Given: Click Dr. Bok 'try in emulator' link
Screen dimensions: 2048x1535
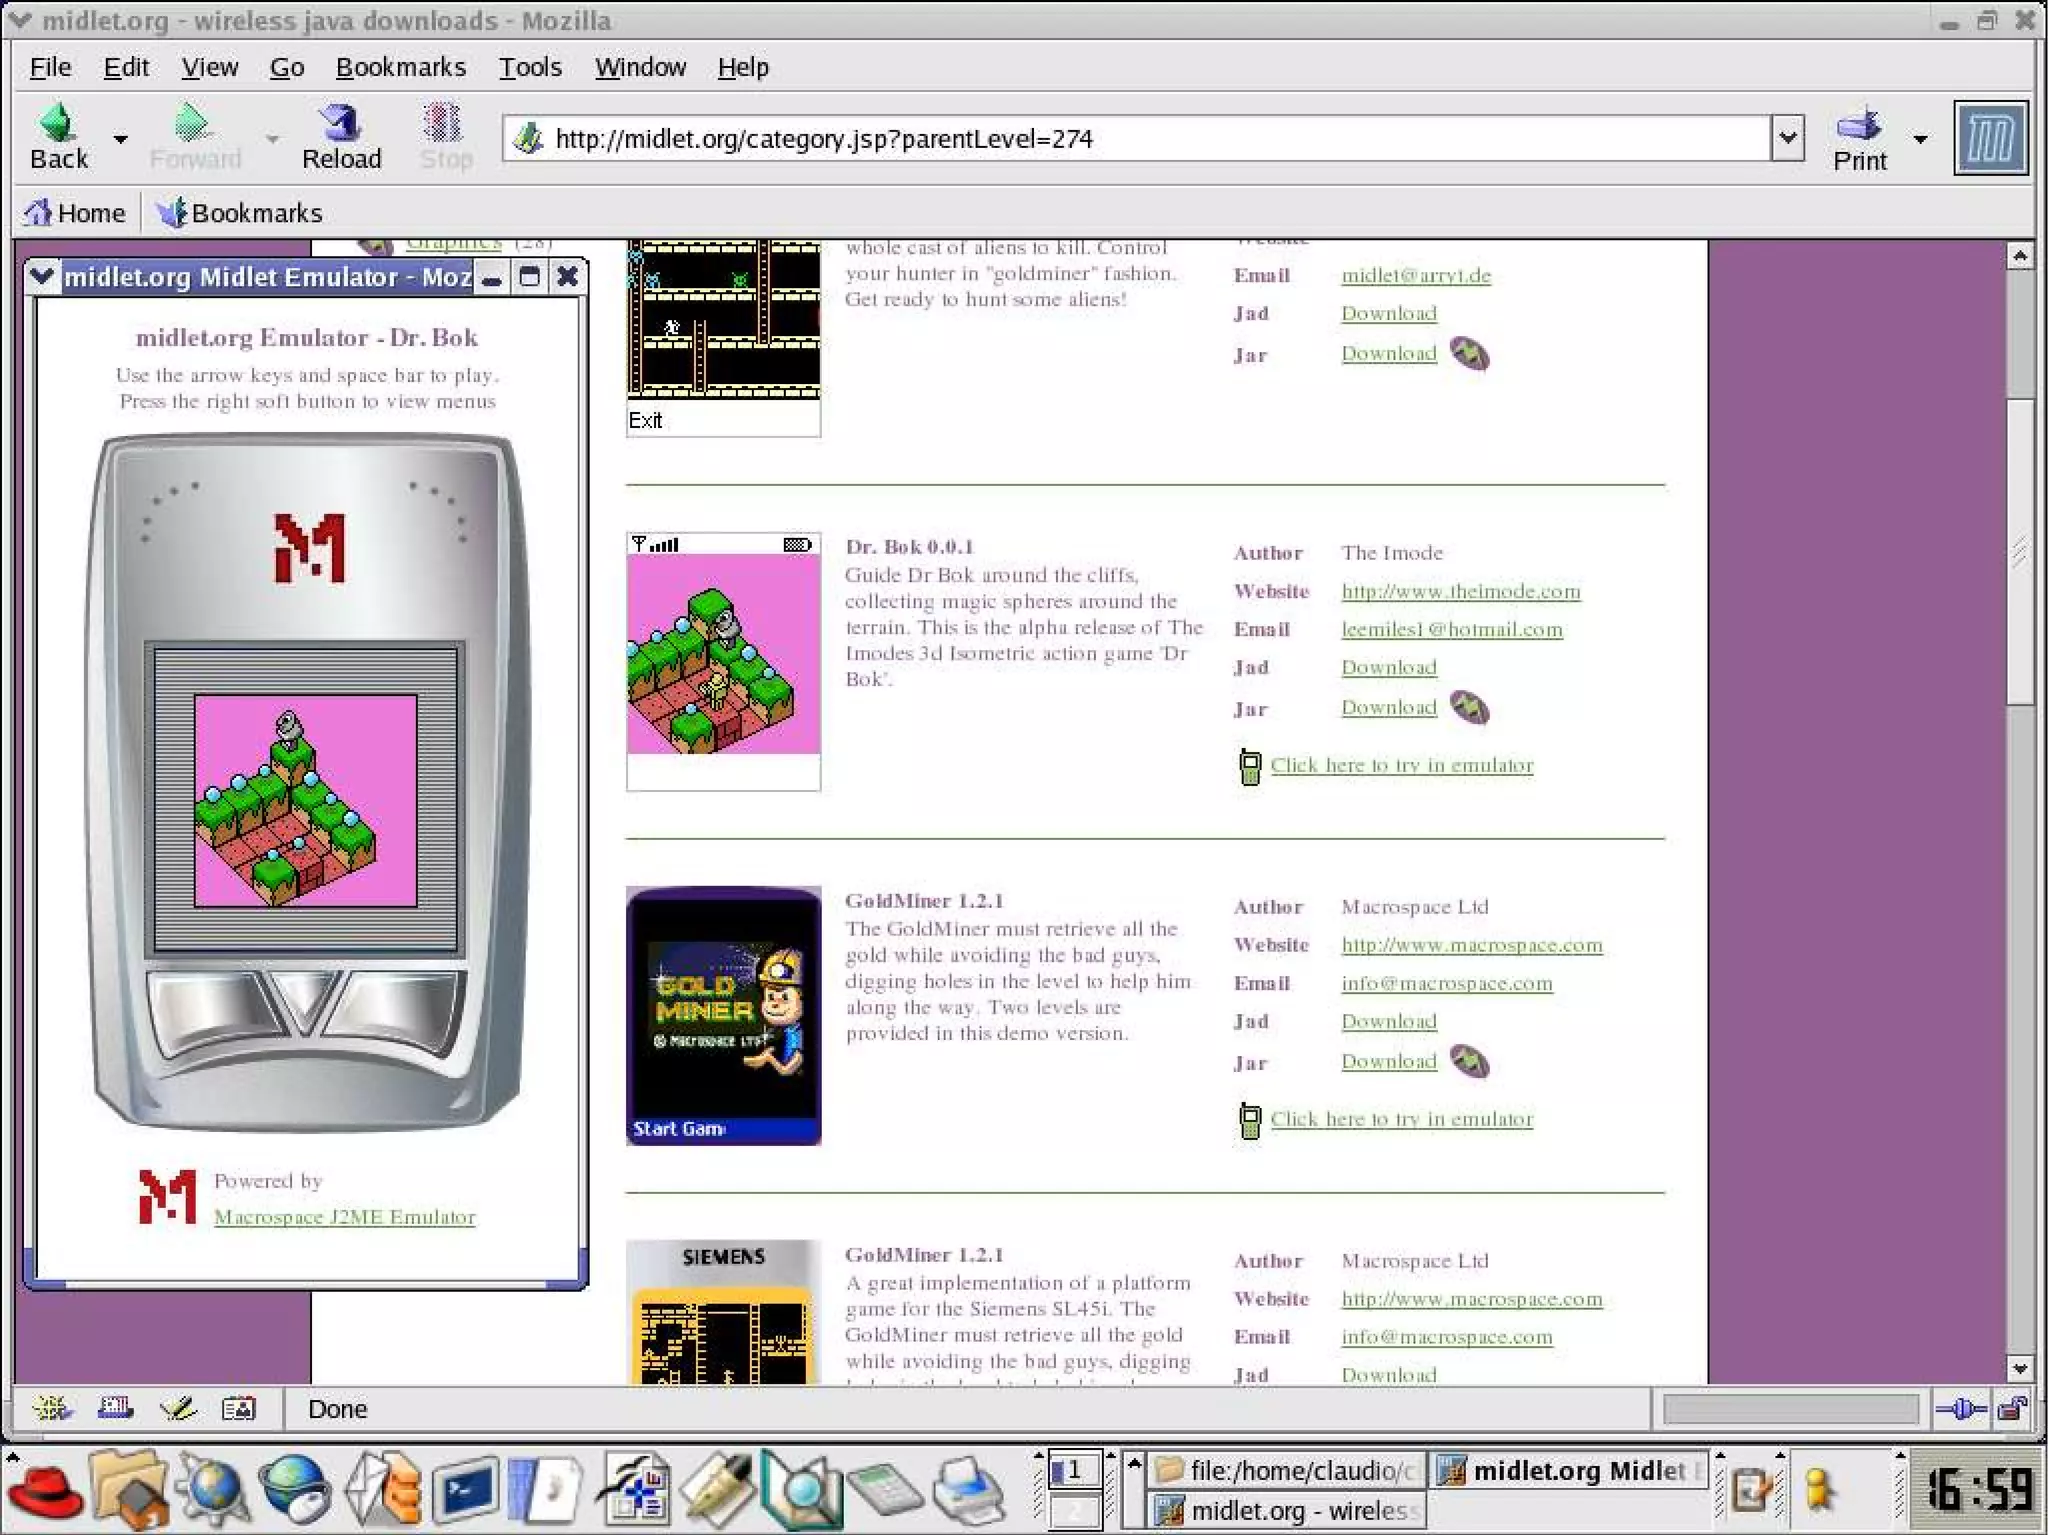Looking at the screenshot, I should coord(1401,765).
